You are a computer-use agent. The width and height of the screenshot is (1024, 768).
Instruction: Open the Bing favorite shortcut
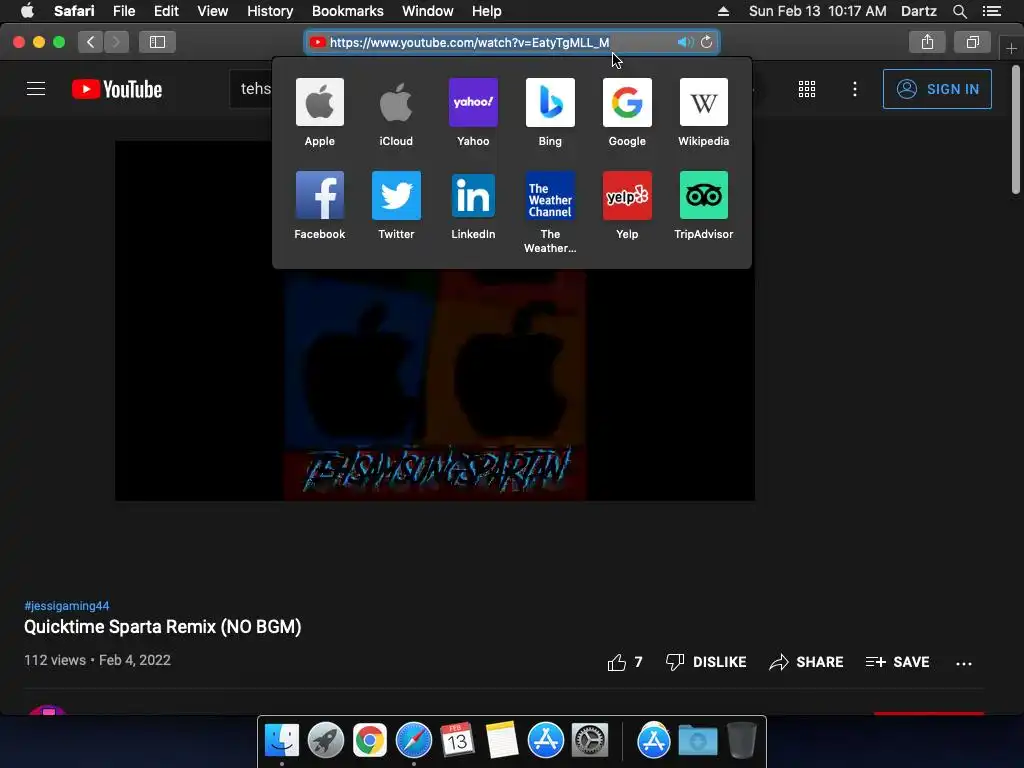(550, 112)
